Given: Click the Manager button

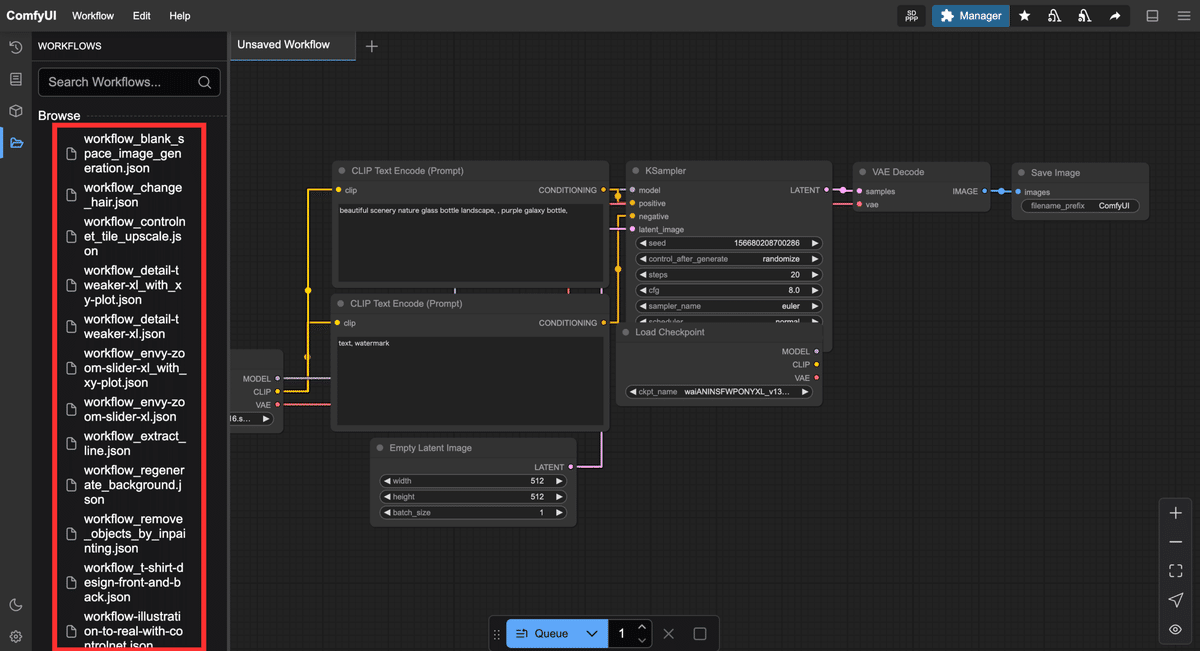Looking at the screenshot, I should pyautogui.click(x=971, y=16).
